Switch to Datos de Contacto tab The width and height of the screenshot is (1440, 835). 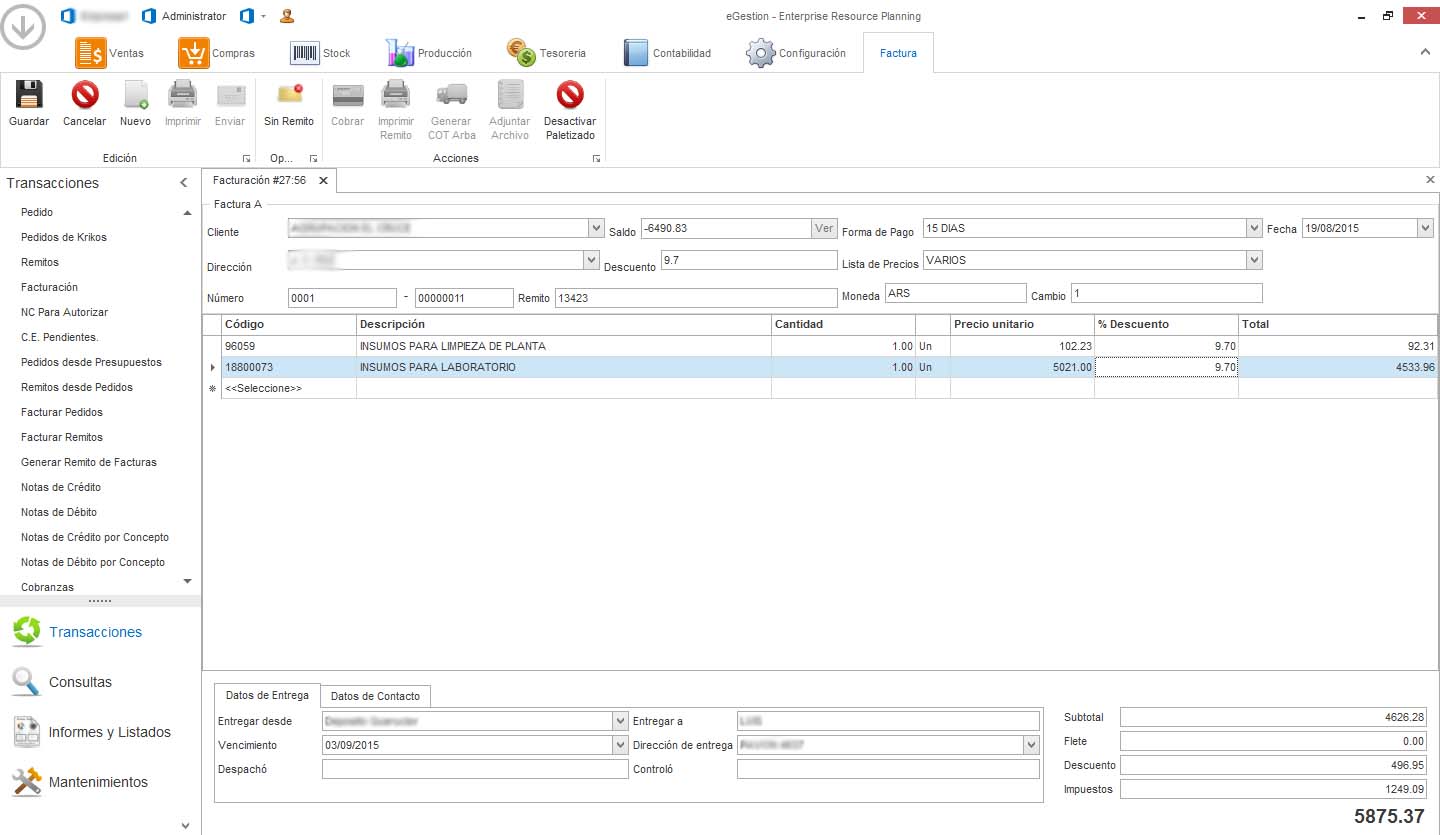(376, 696)
